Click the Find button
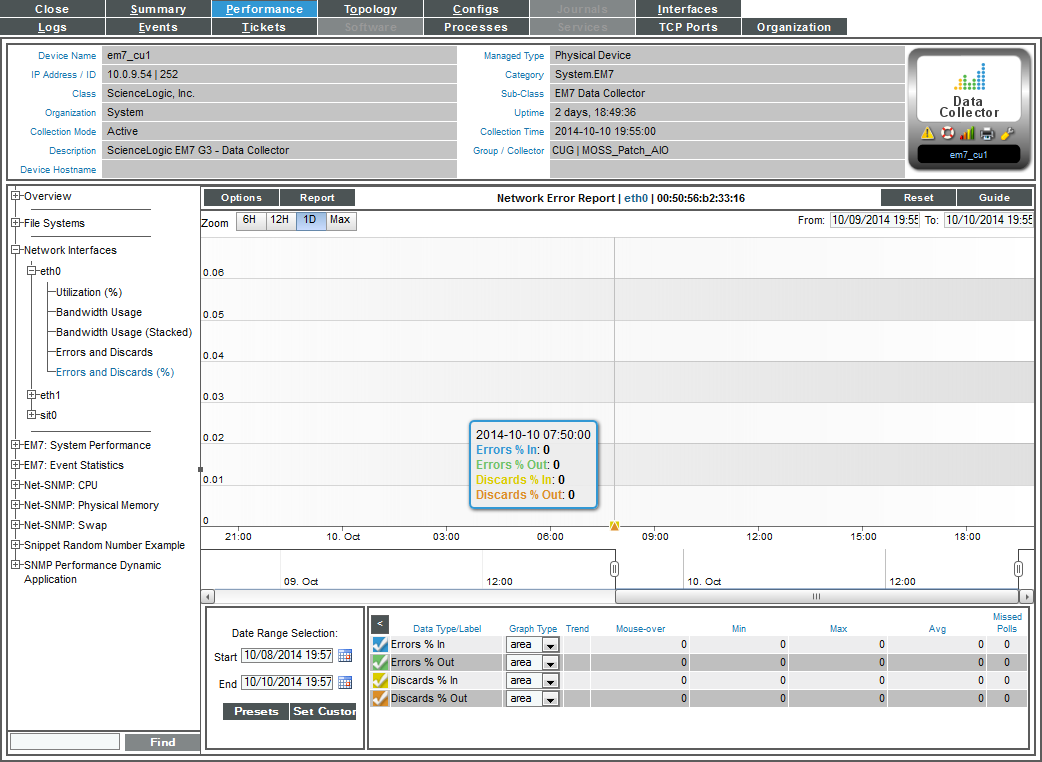Viewport: 1042px width, 762px height. [163, 742]
